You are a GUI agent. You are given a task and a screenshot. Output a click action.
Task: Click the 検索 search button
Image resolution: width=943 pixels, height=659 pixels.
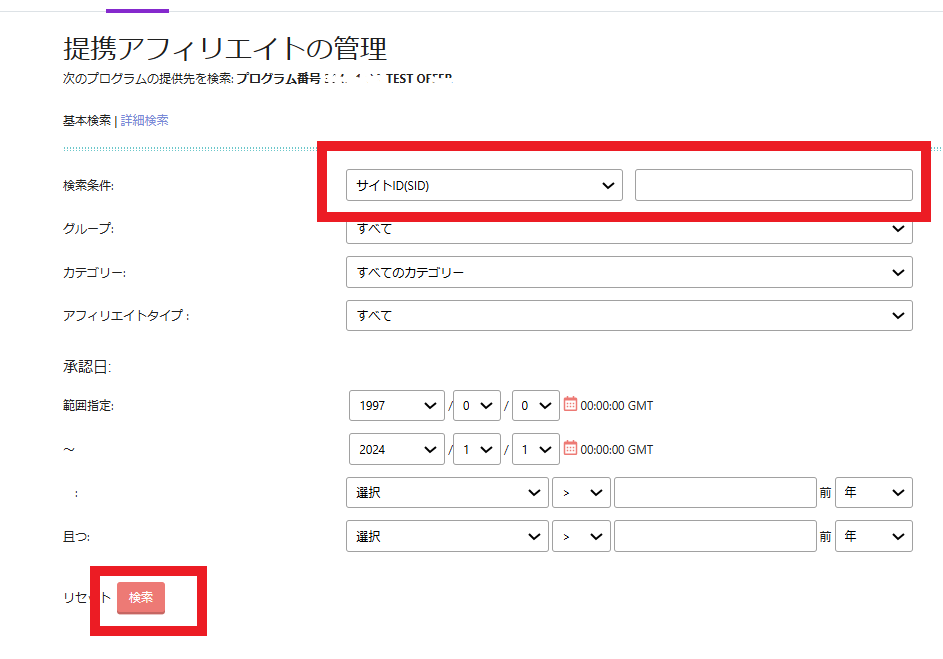coord(141,597)
